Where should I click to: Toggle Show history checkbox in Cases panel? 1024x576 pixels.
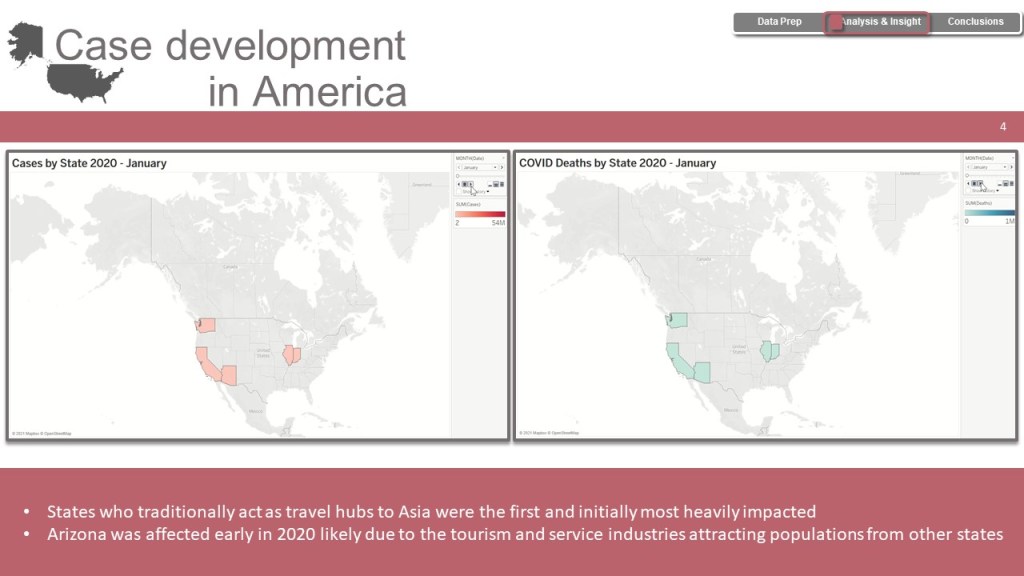(458, 191)
